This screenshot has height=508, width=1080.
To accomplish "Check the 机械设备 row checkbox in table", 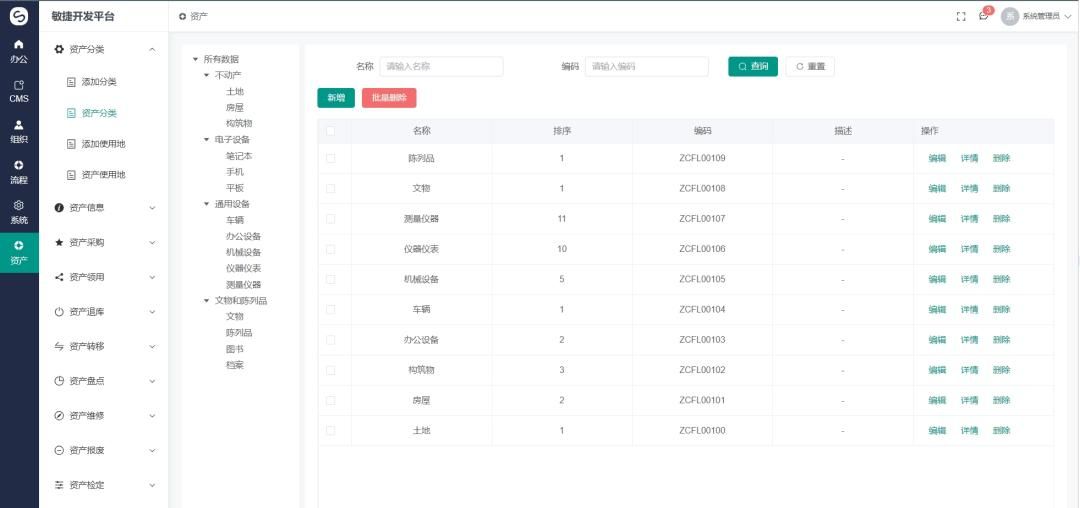I will [x=331, y=279].
